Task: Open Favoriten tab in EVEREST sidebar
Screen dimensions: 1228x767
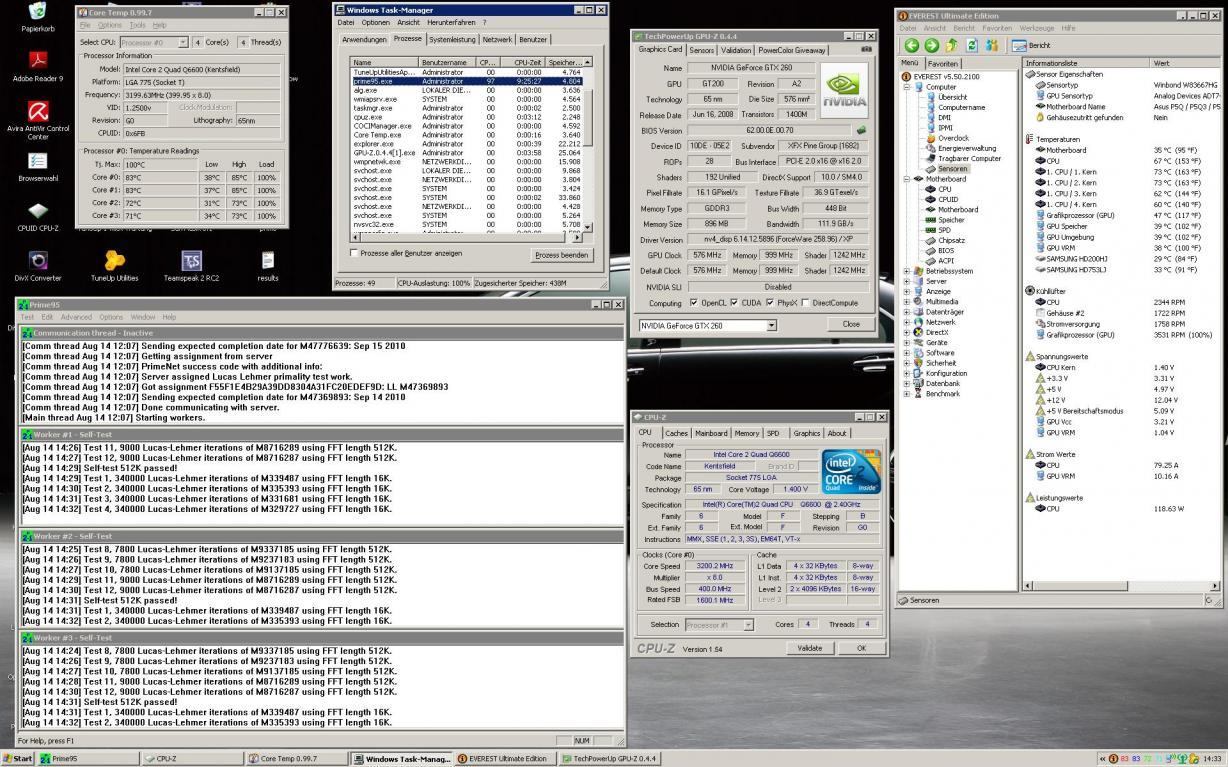Action: pos(943,62)
